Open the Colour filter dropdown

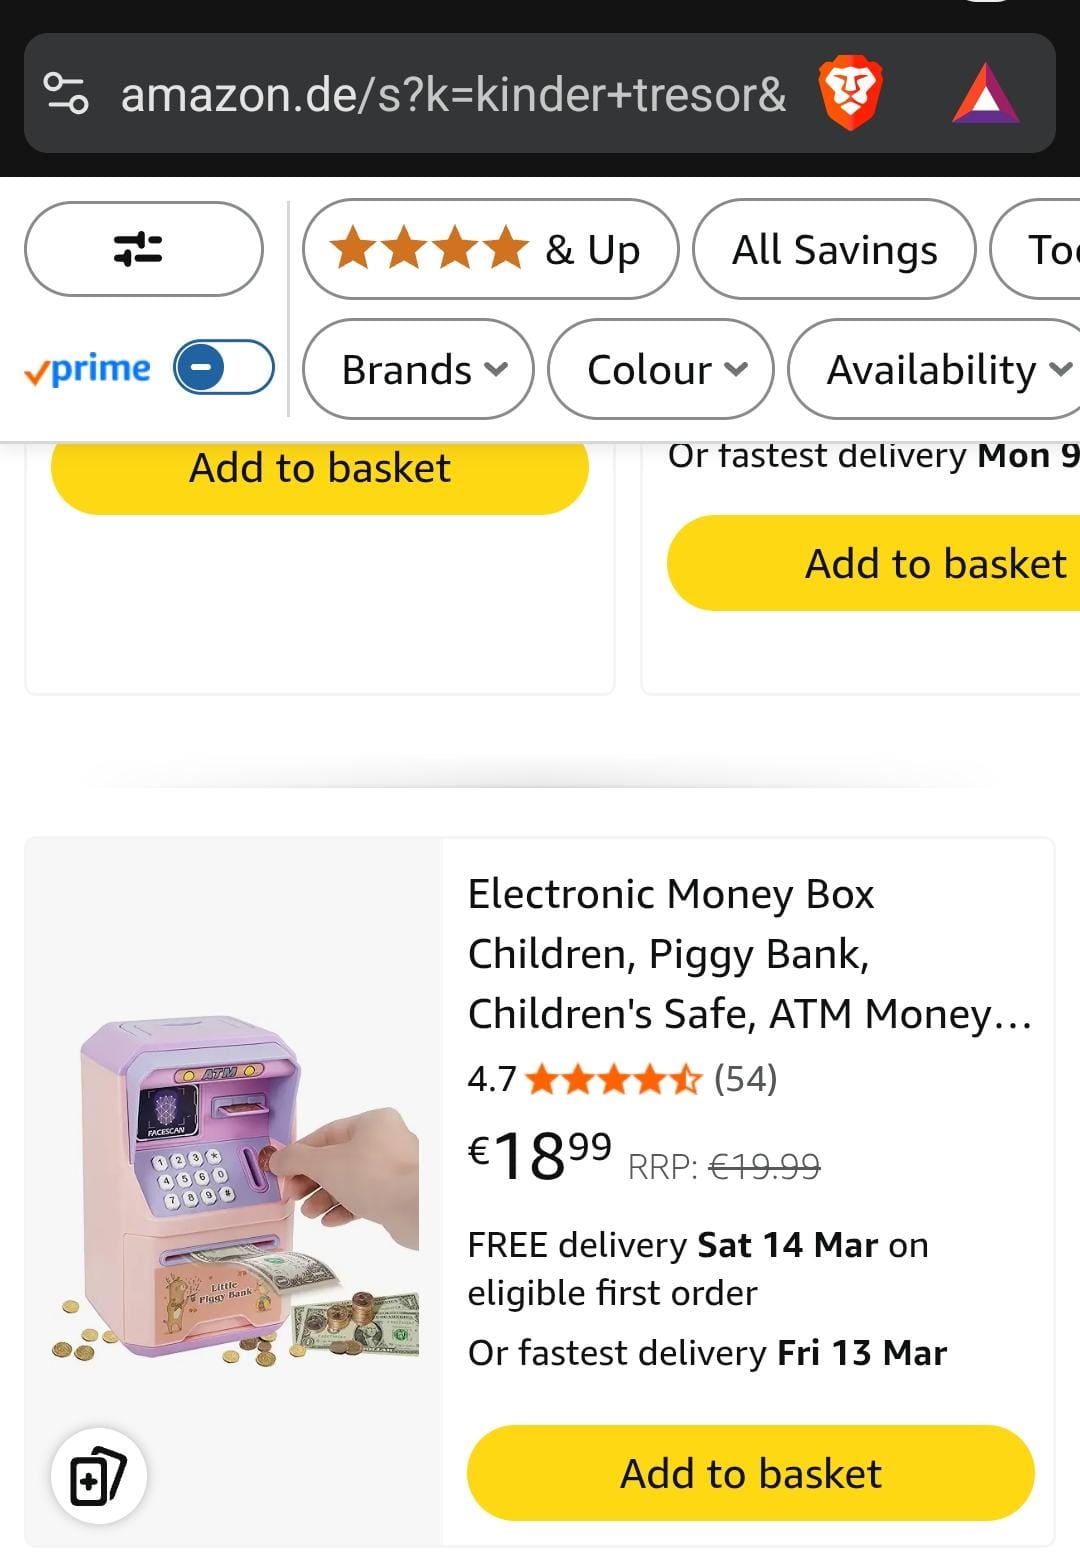coord(660,369)
